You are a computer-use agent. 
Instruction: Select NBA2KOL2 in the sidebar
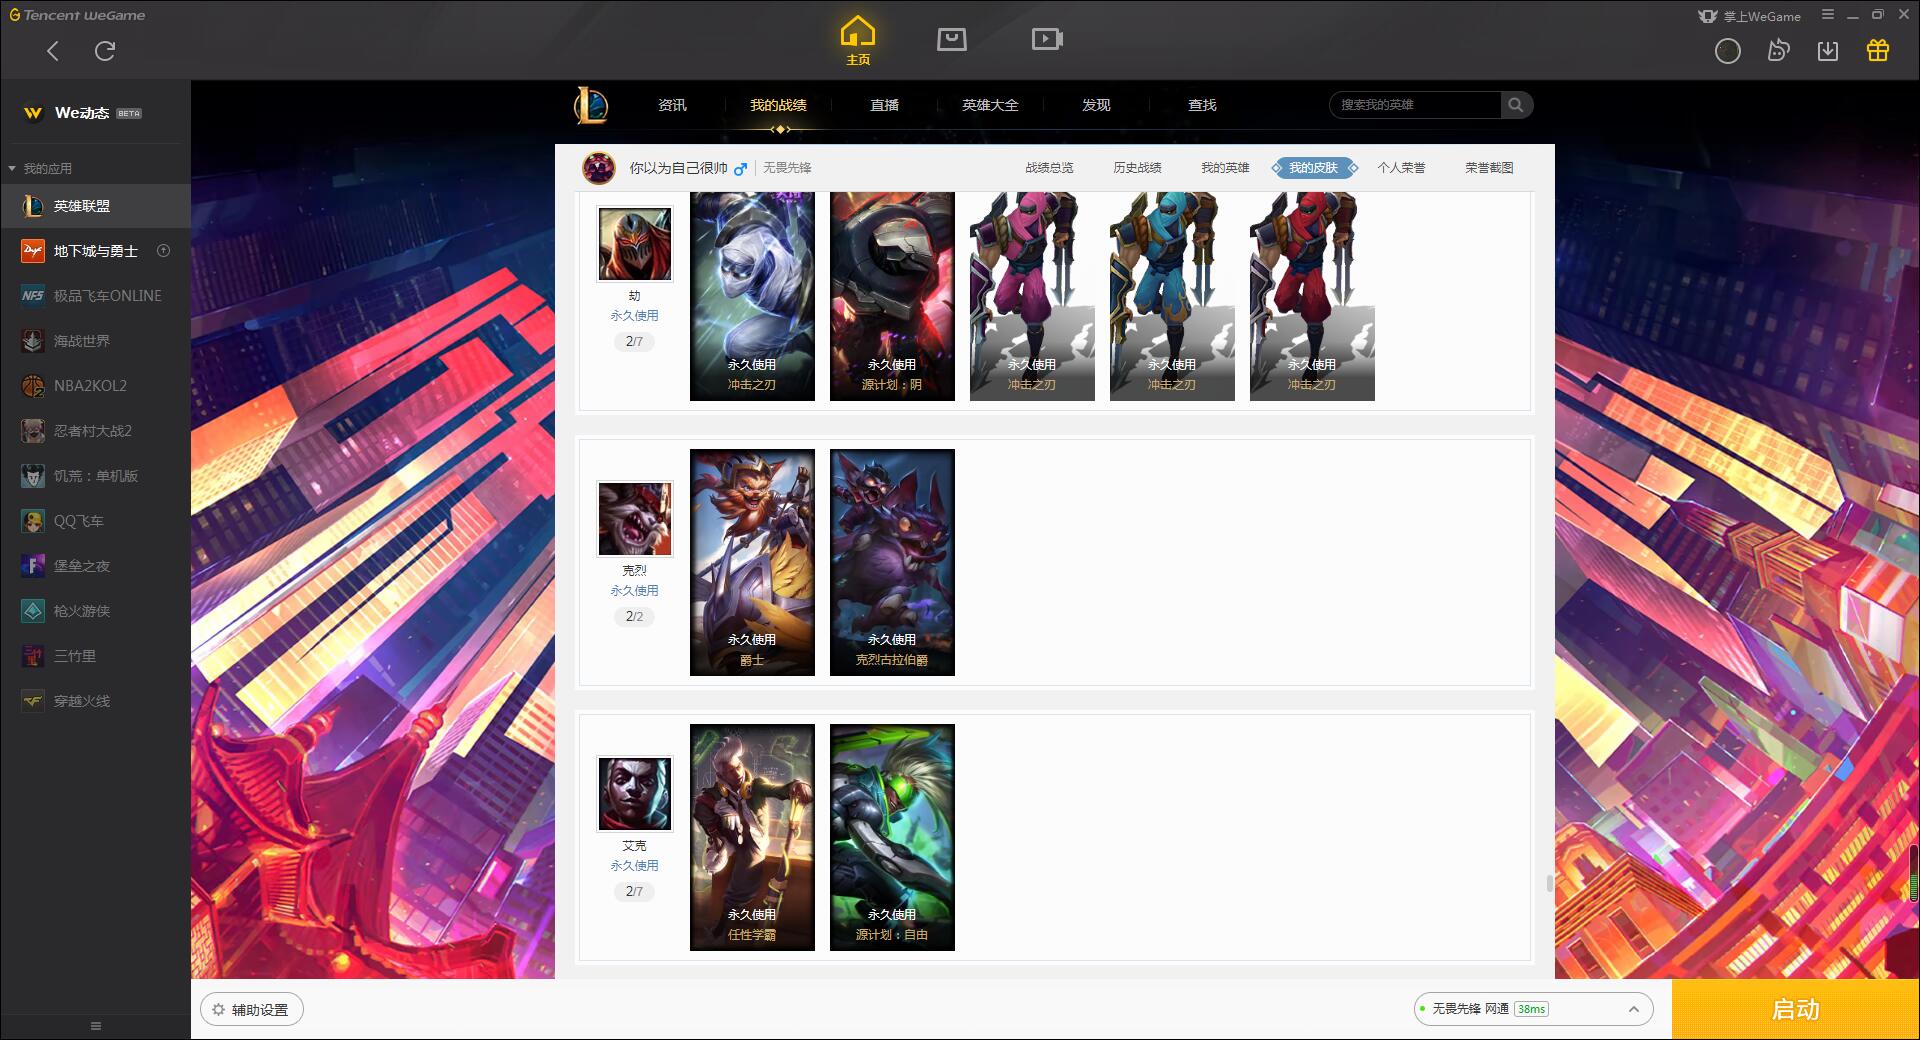(95, 386)
